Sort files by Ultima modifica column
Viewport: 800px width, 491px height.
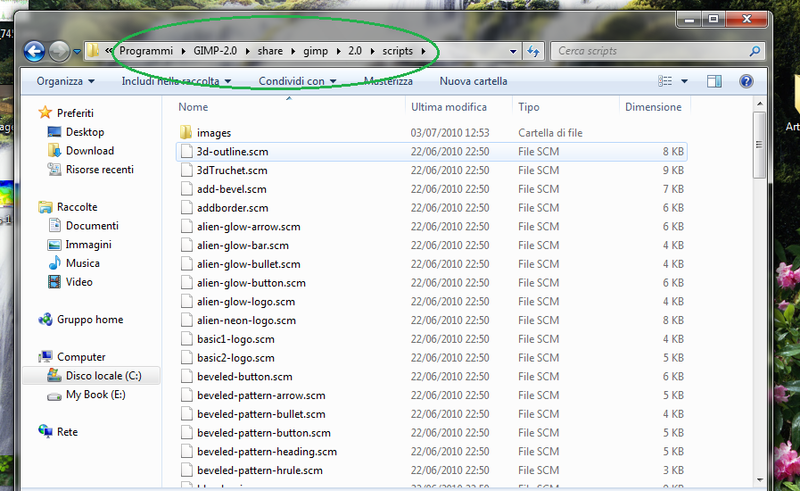pos(448,106)
